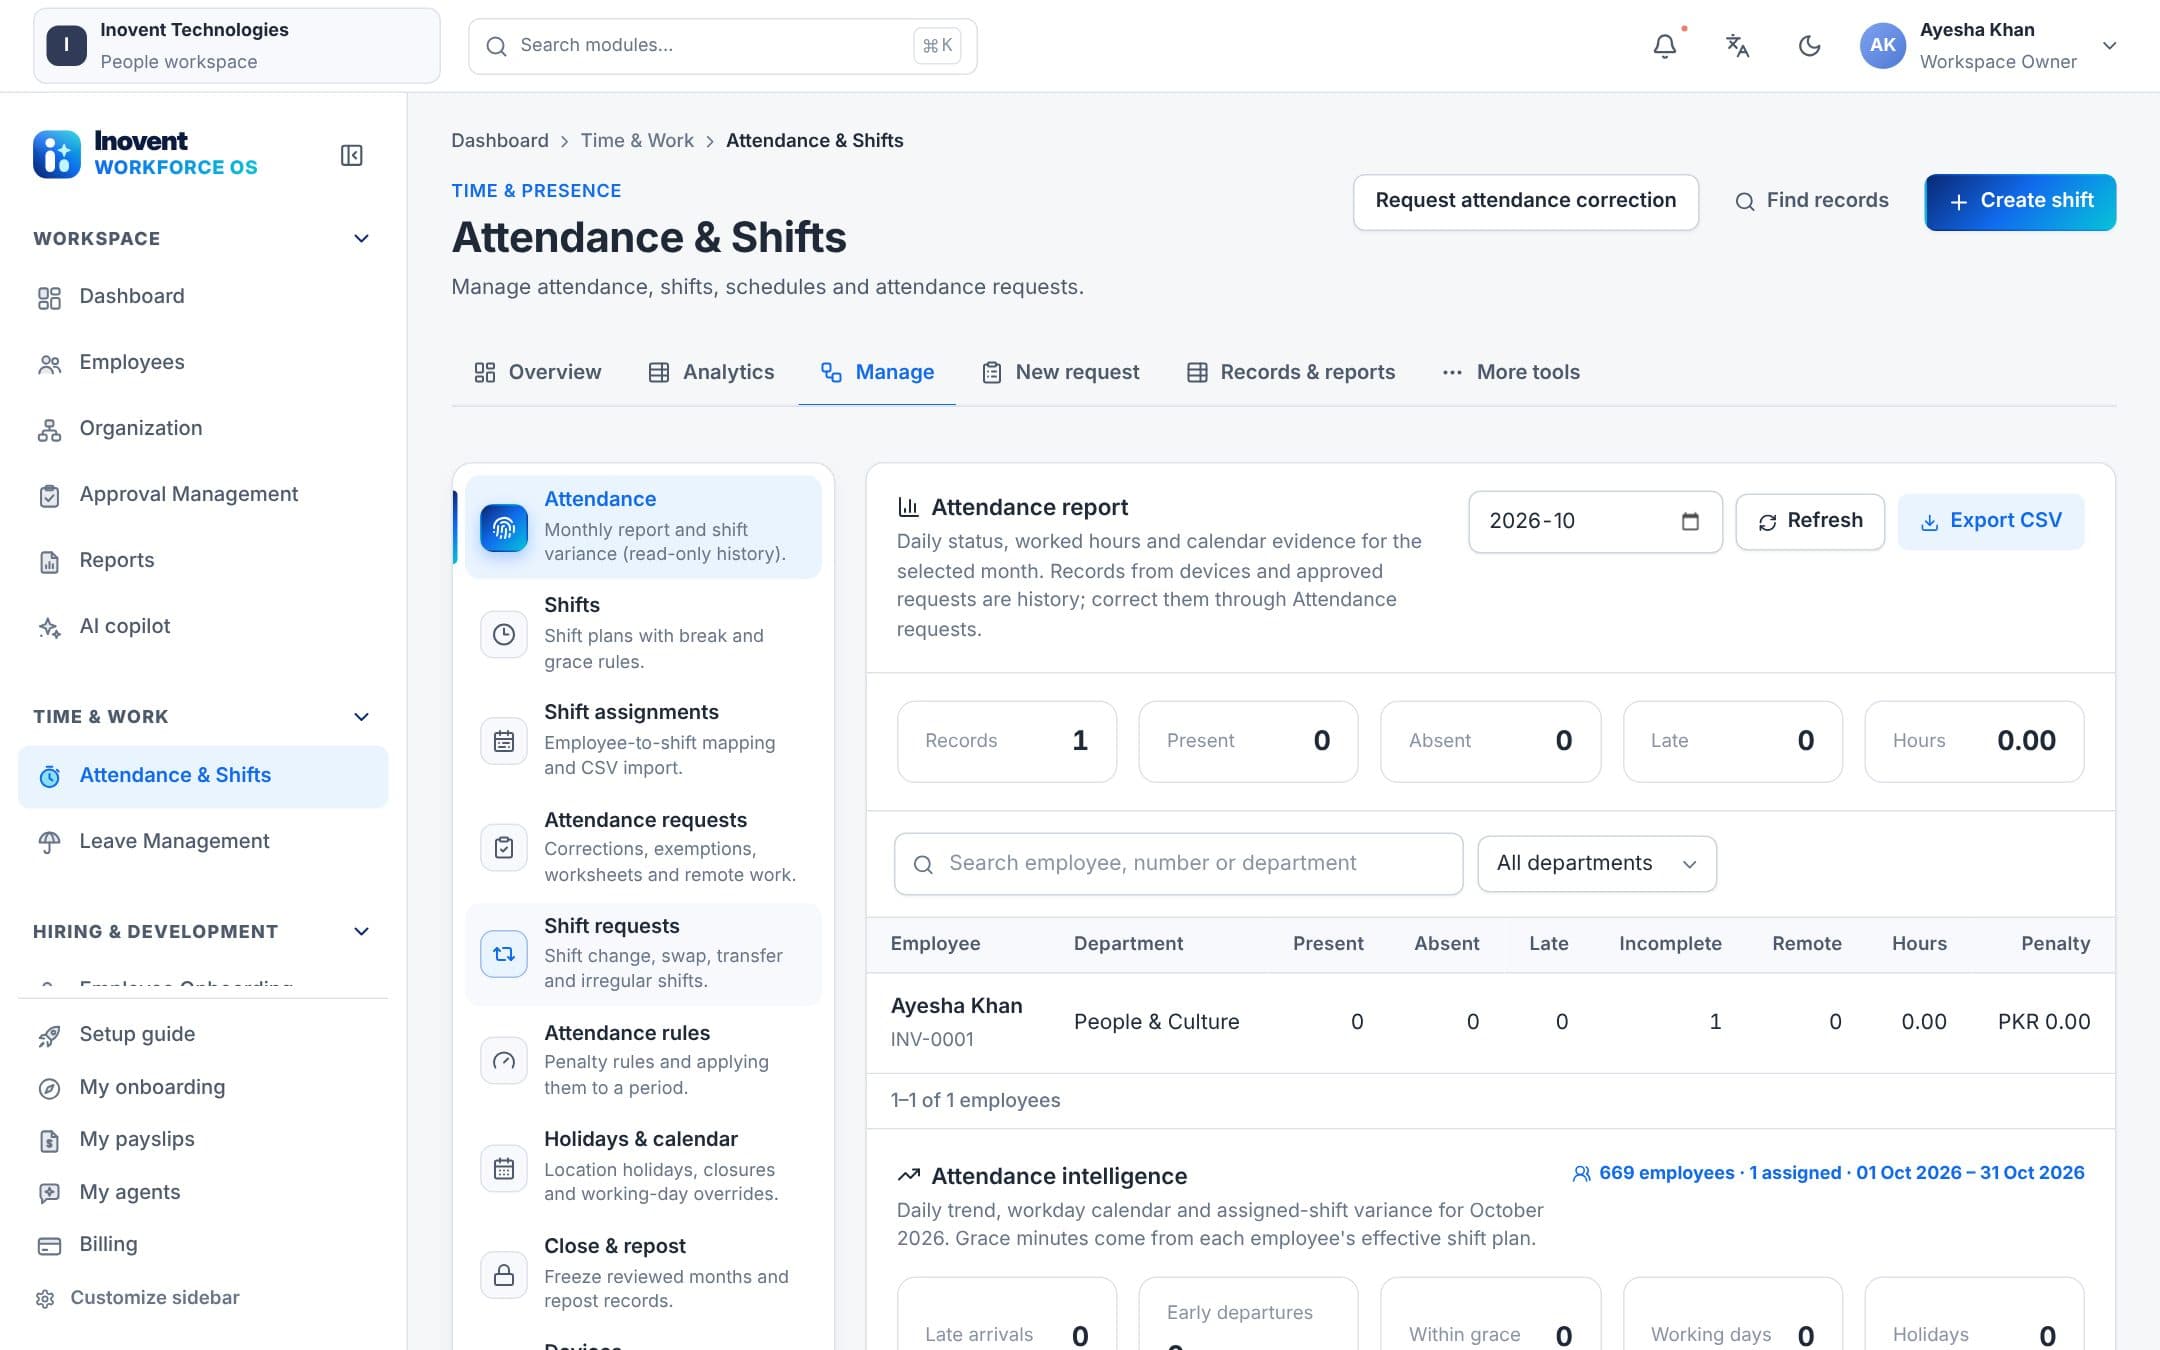
Task: Open the Inovent Technologies workspace switcher
Action: (237, 46)
